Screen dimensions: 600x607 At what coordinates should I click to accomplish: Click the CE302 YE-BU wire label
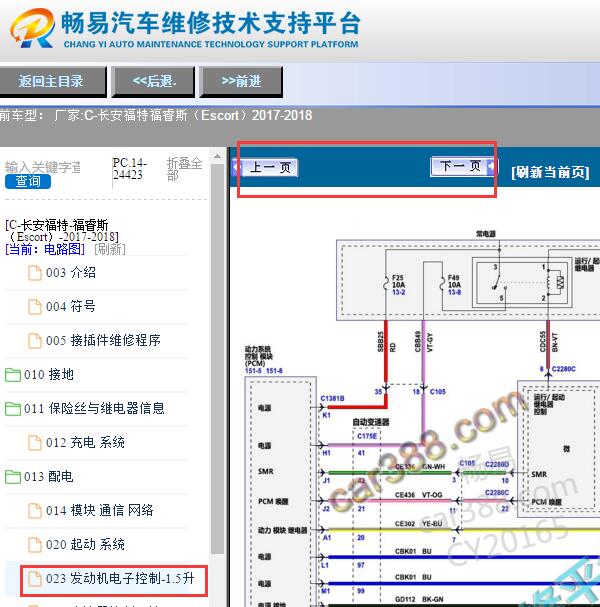418,524
